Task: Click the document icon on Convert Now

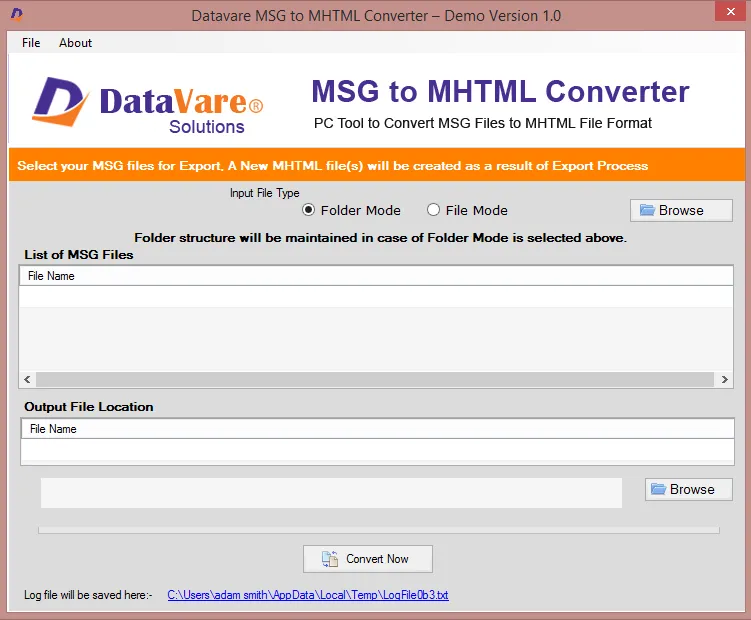Action: pyautogui.click(x=330, y=559)
